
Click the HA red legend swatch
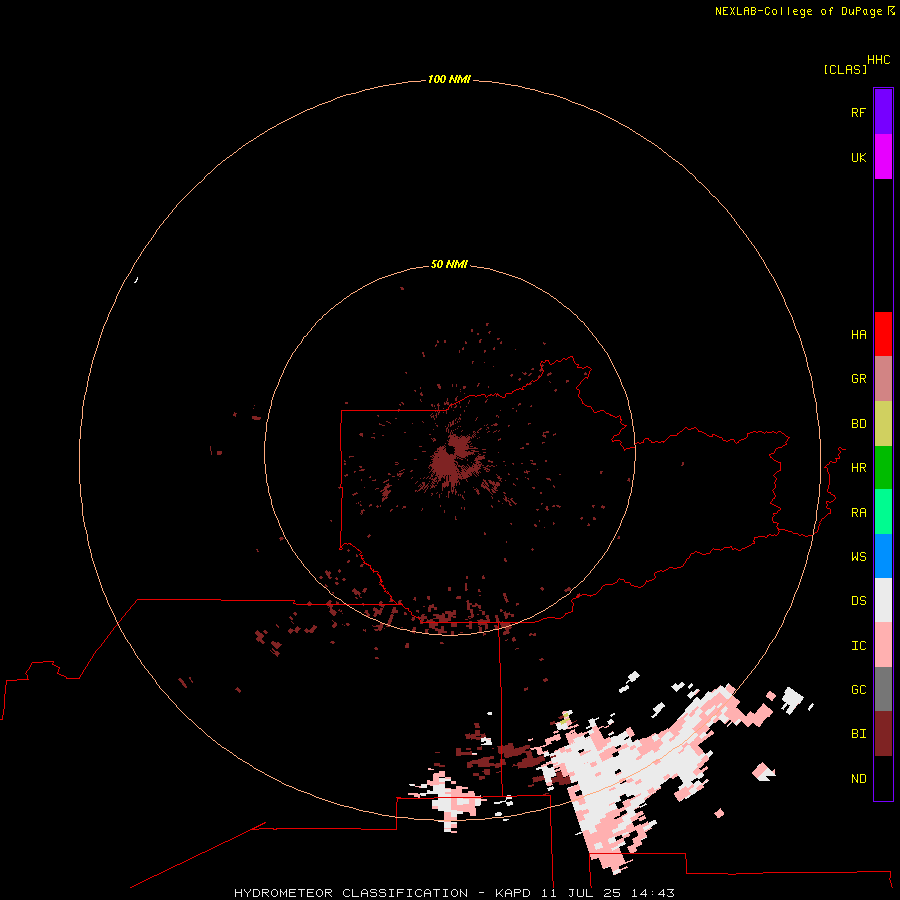[883, 334]
